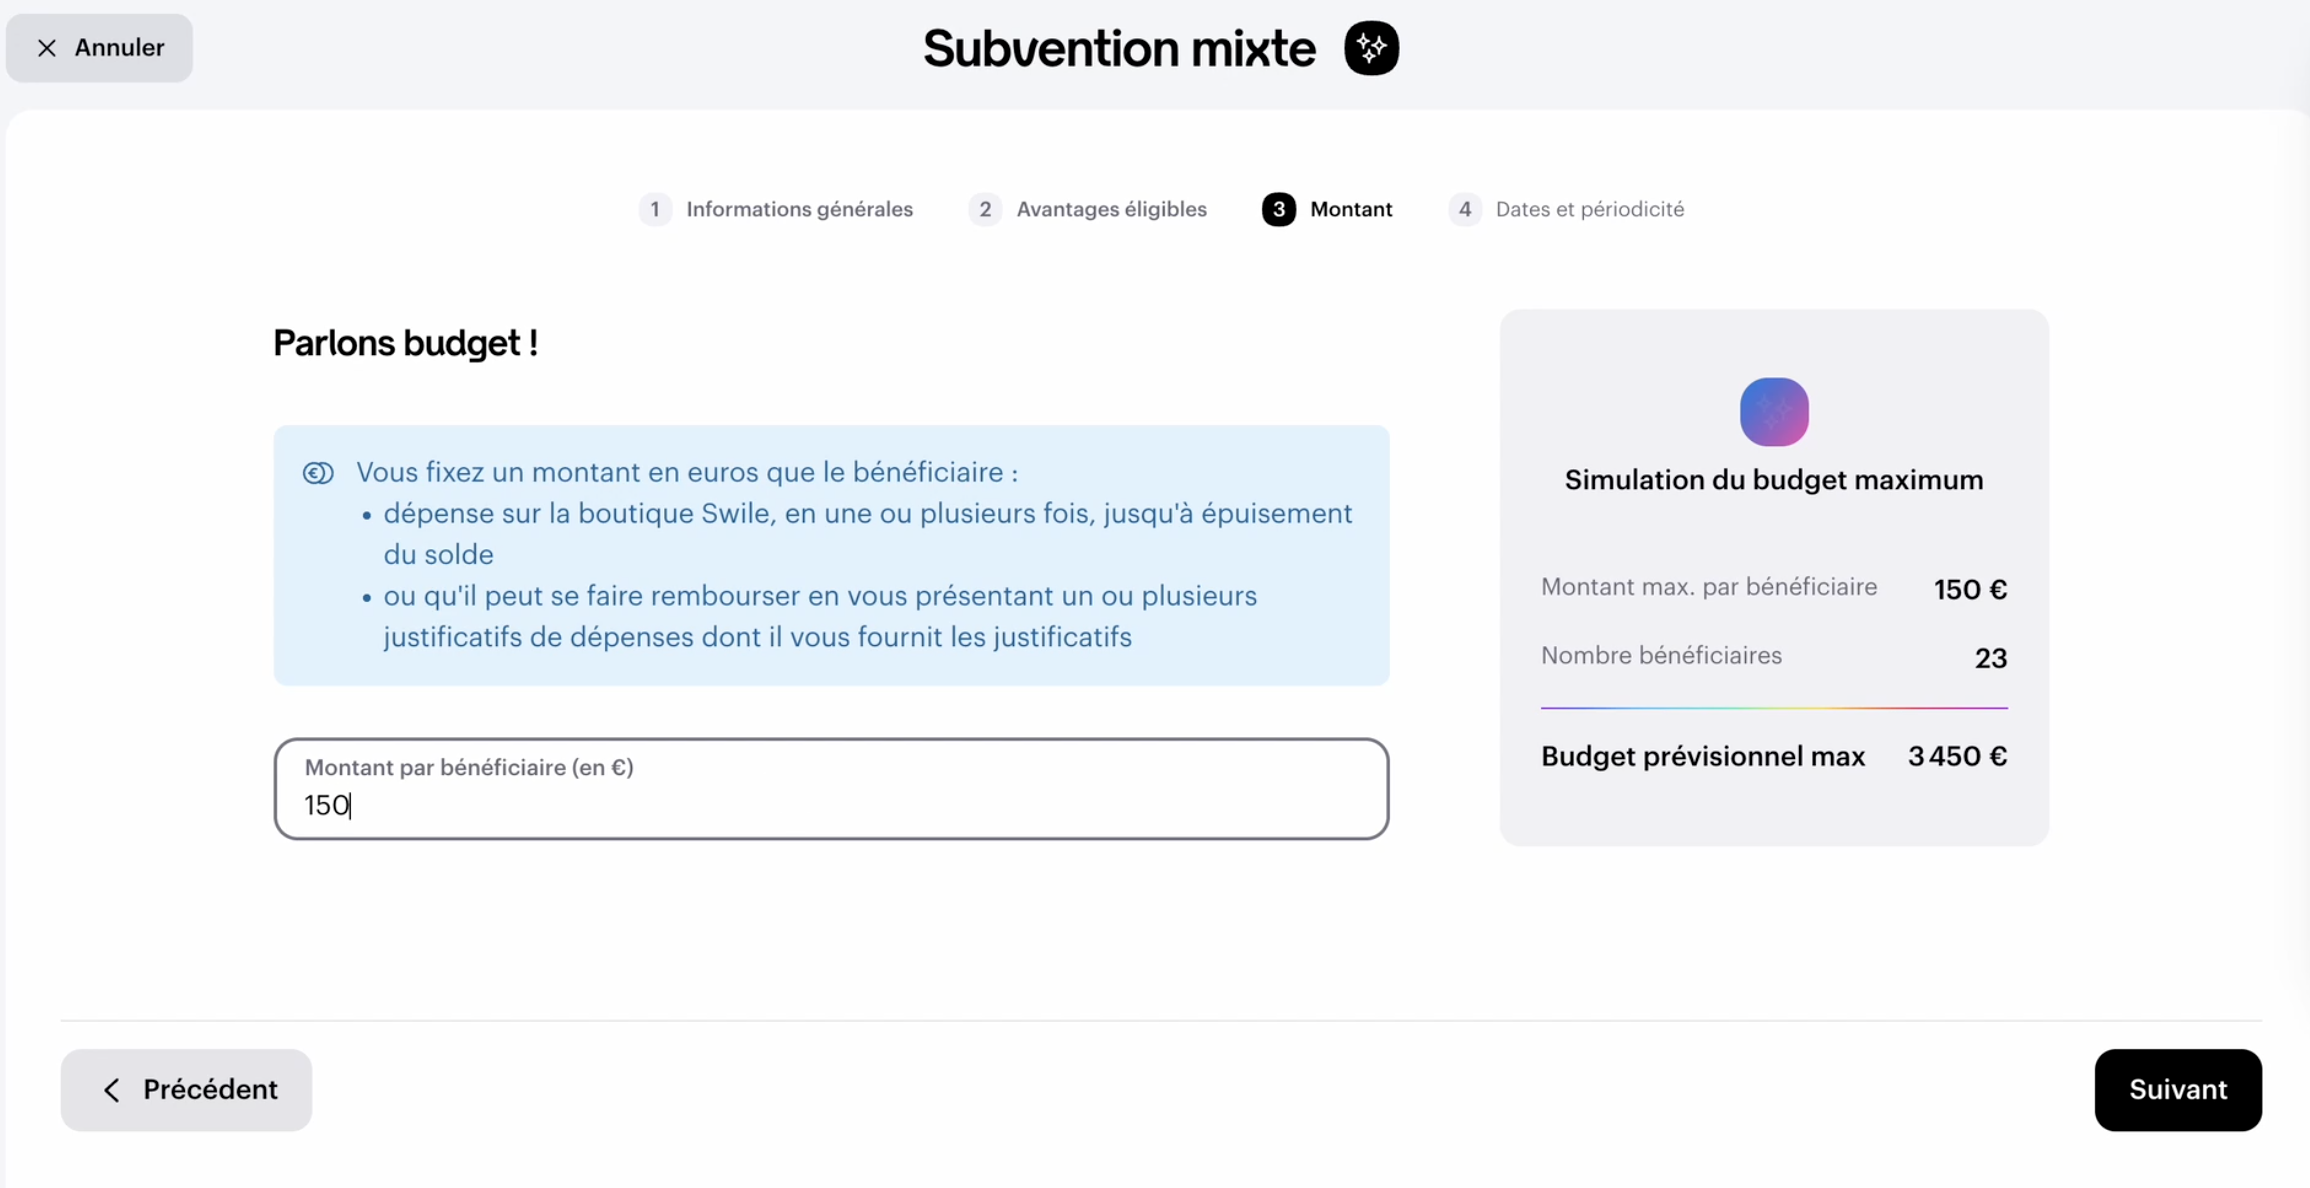
Task: Click the Nombre bénéficiaires value 23
Action: click(1990, 658)
